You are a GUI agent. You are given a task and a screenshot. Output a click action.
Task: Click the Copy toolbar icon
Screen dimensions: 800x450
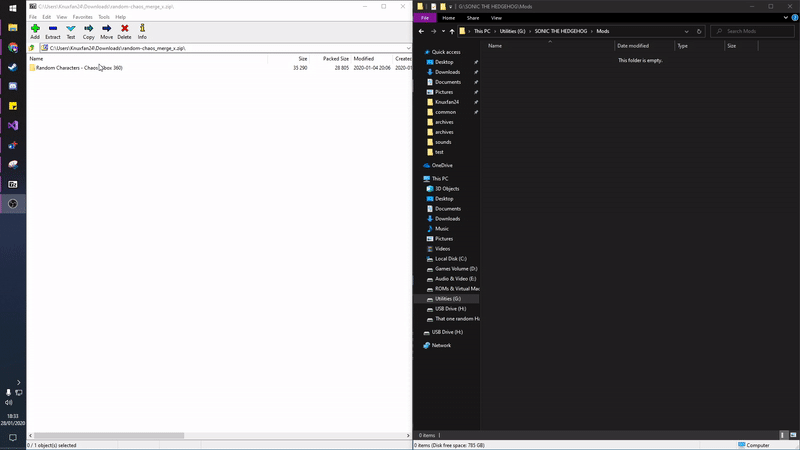(89, 31)
